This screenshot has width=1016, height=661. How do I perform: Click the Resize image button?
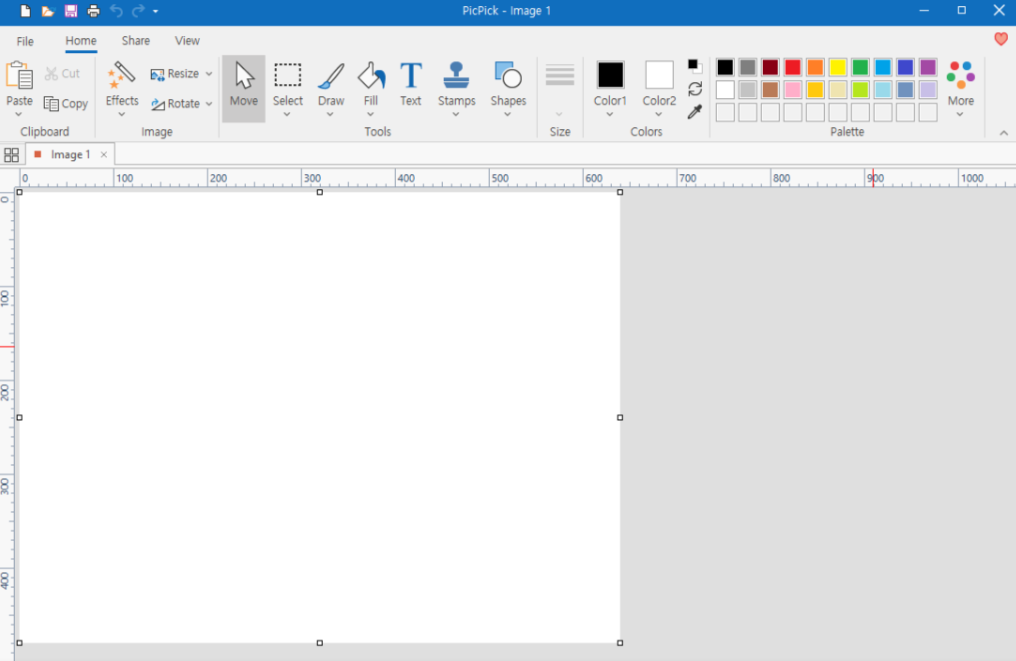[x=175, y=74]
